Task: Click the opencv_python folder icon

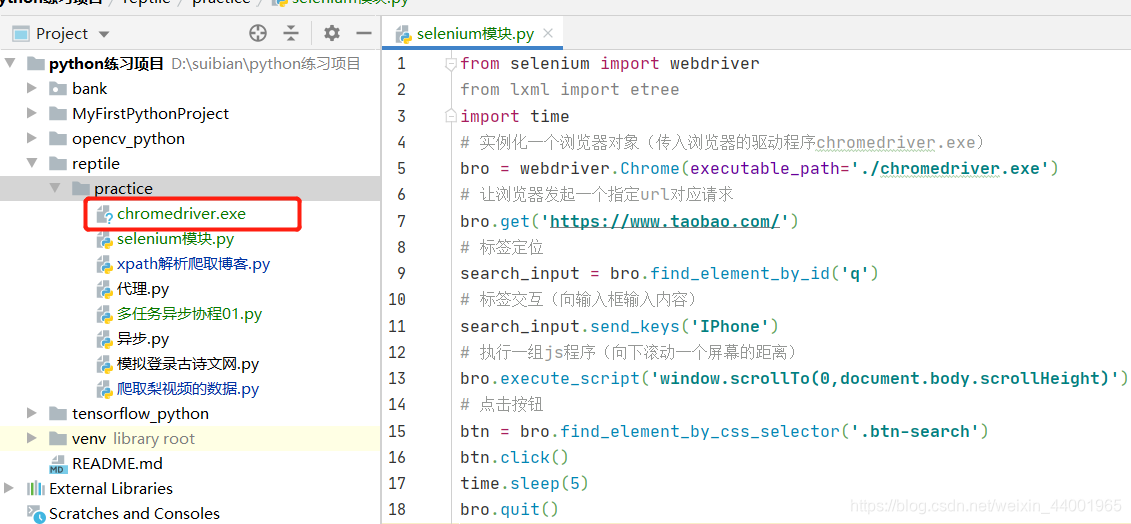Action: [x=58, y=139]
